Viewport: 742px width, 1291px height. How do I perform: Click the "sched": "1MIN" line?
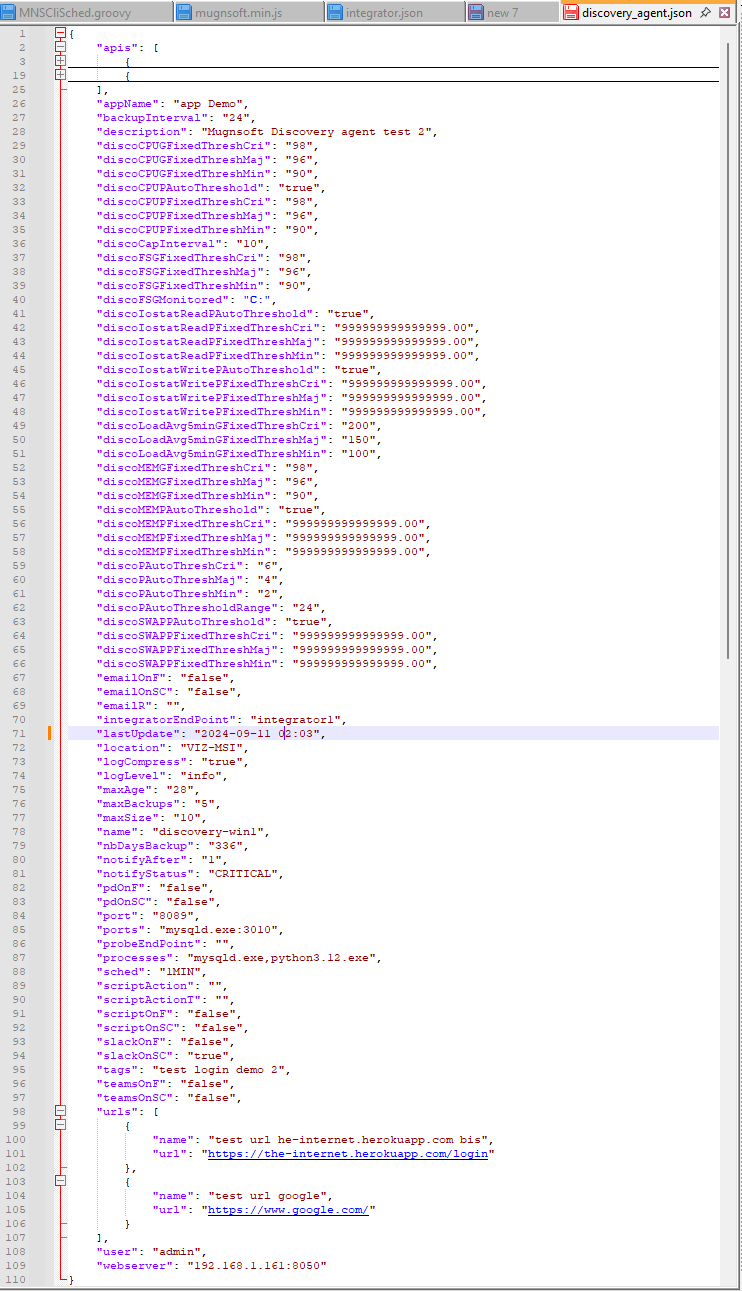click(x=153, y=971)
